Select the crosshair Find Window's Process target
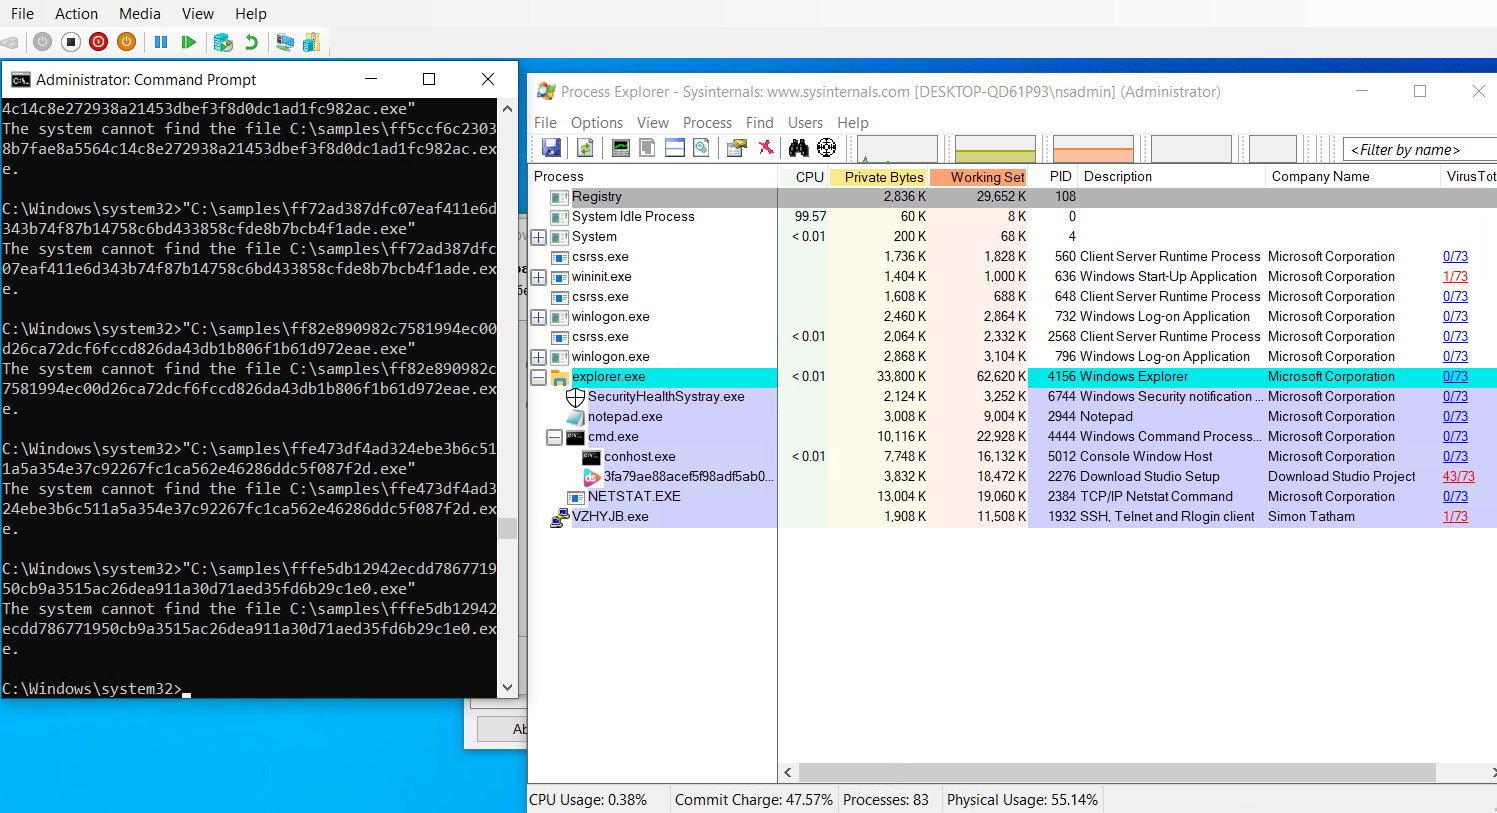Screen dimensions: 1497x813 pos(826,148)
